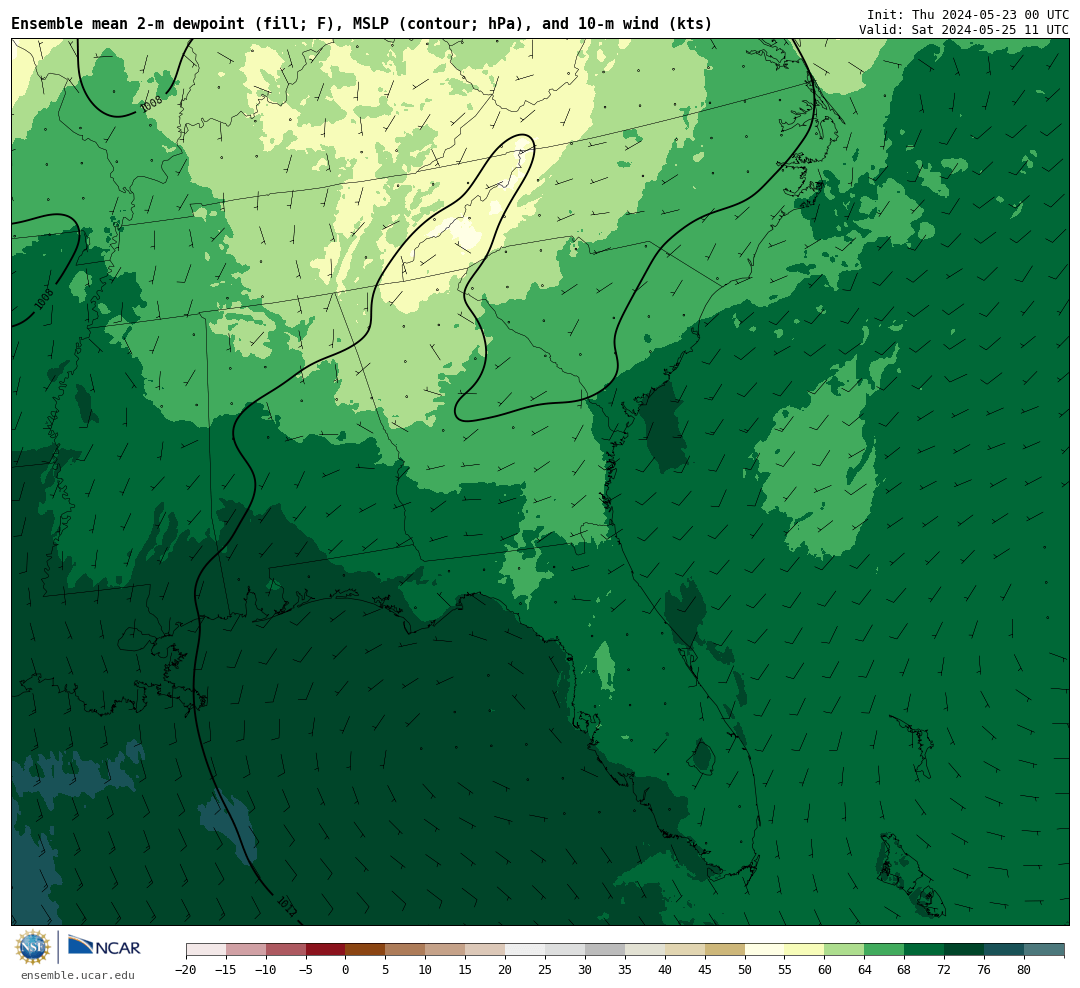The width and height of the screenshot is (1080, 988).
Task: Click the Init: Thu 2024-05-23 00 UTC text
Action: tap(968, 14)
